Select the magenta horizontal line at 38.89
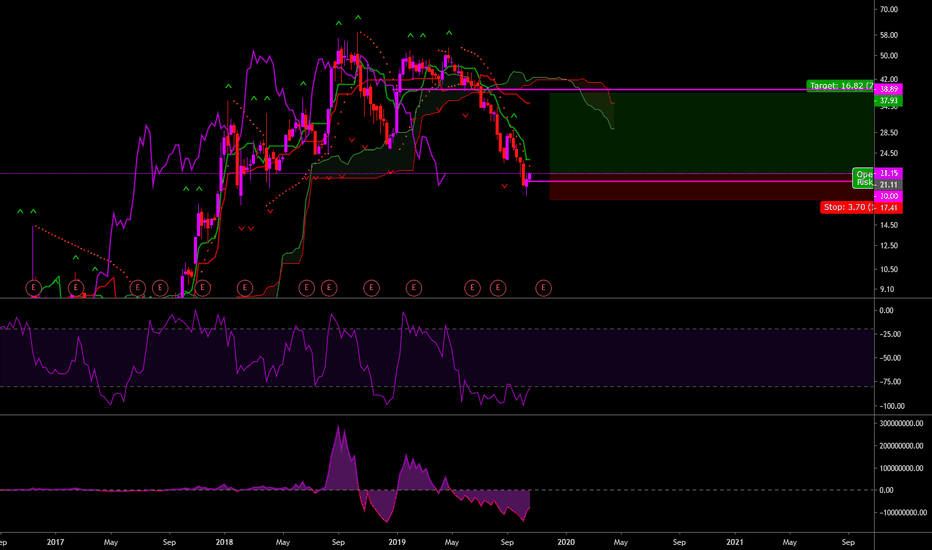 pyautogui.click(x=633, y=90)
